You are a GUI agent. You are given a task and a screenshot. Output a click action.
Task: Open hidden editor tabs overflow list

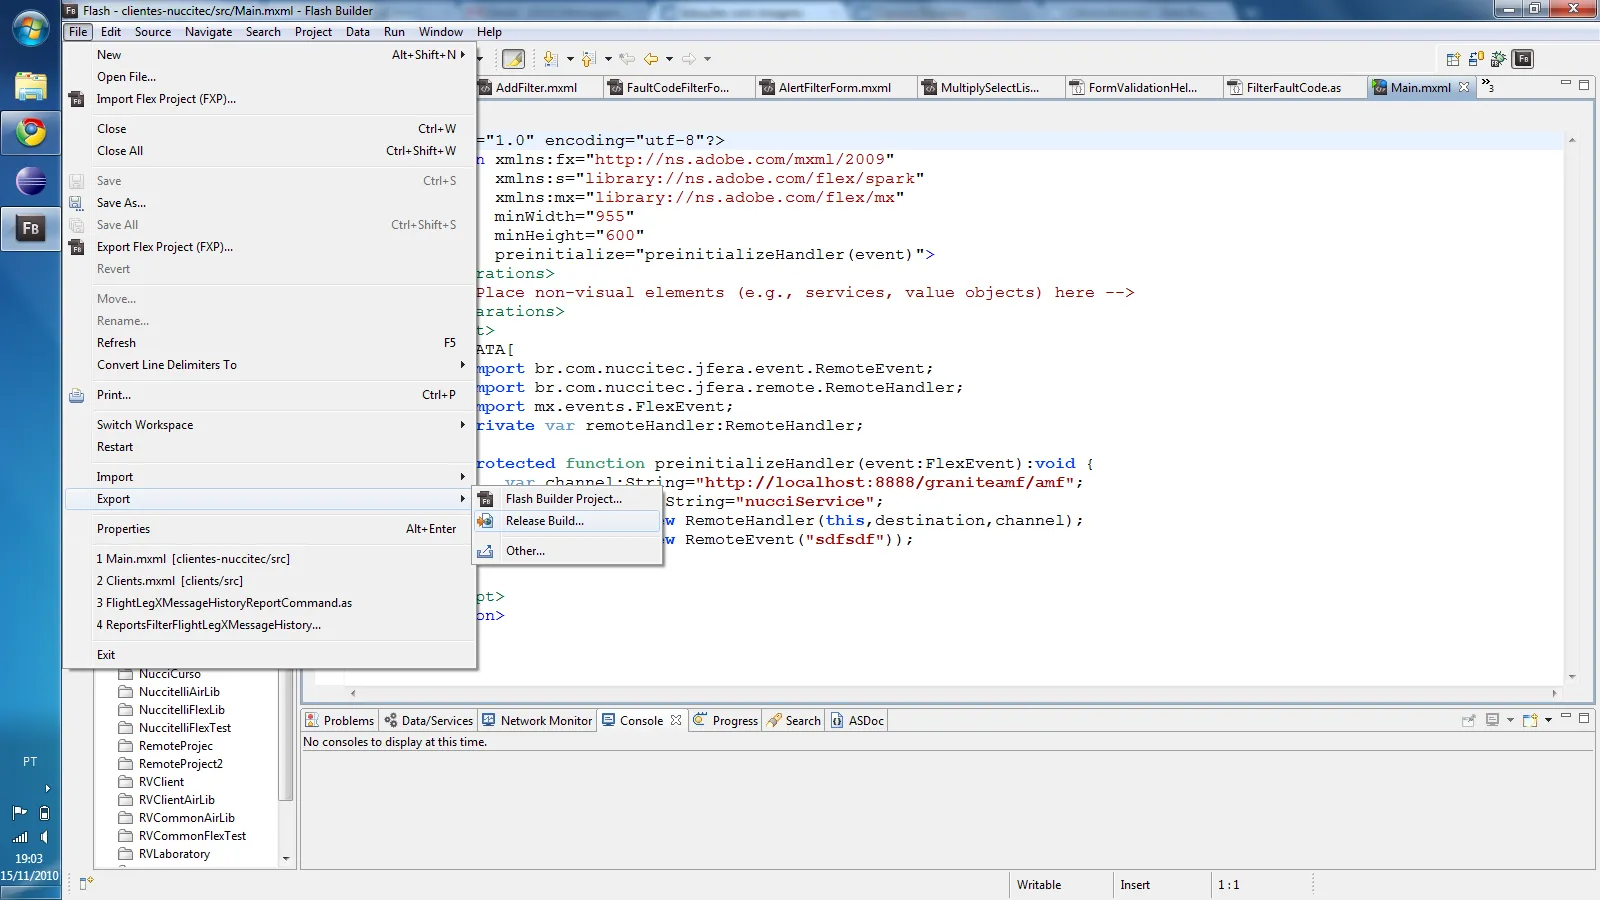tap(1487, 87)
